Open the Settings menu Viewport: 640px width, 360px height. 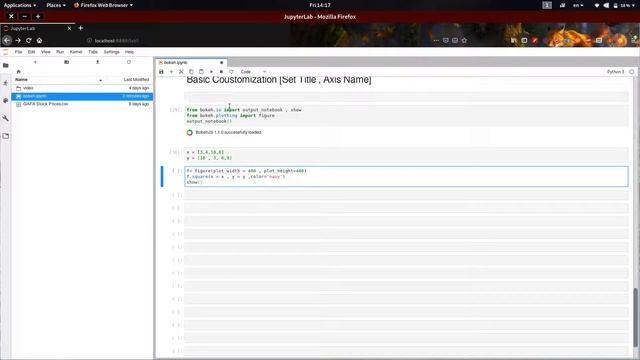111,52
